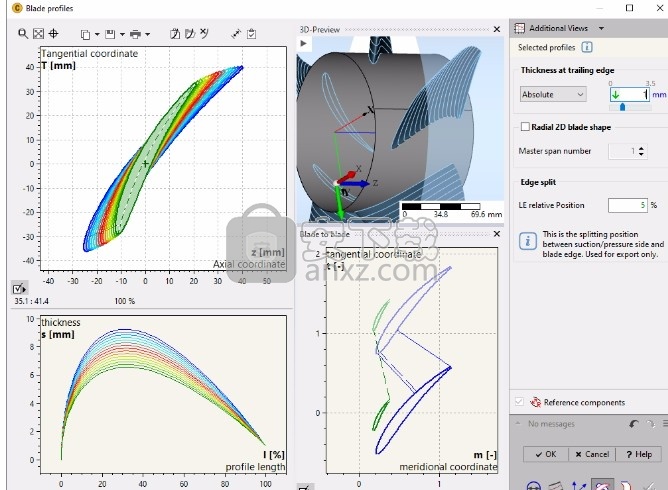Screen dimensions: 668x490
Task: Select the measure distance tool
Action: tap(236, 34)
